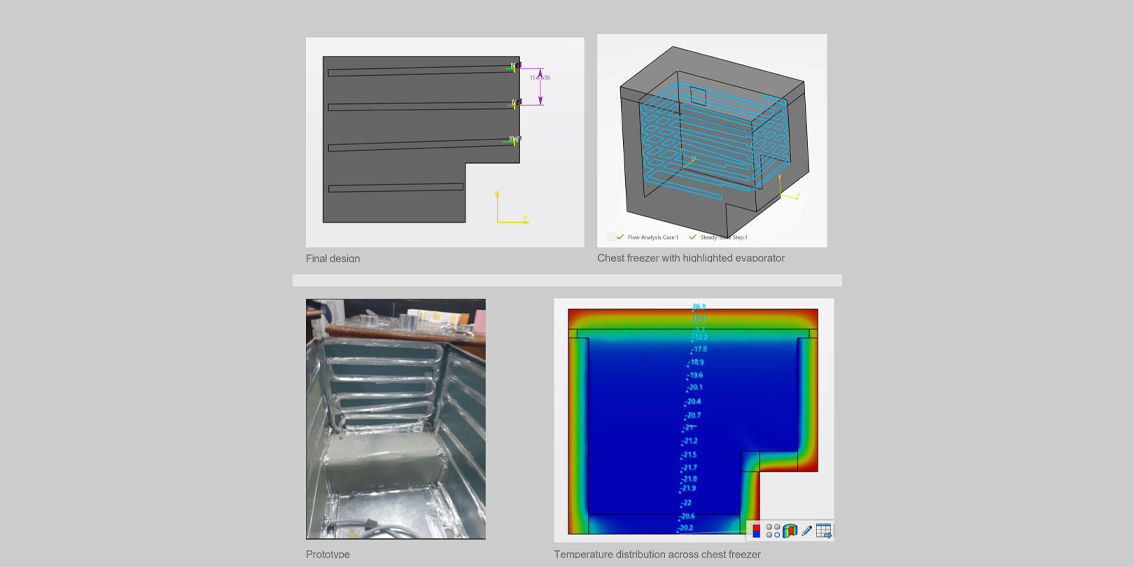The height and width of the screenshot is (567, 1134).
Task: Click the yellow axis triad in Final design
Action: click(x=511, y=208)
